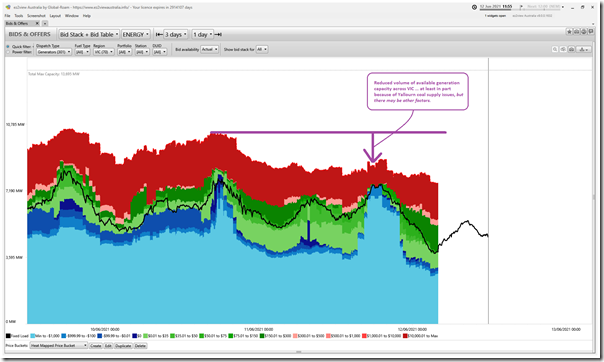This screenshot has width=604, height=362.
Task: Jump to latest range with right arrow
Action: click(218, 34)
